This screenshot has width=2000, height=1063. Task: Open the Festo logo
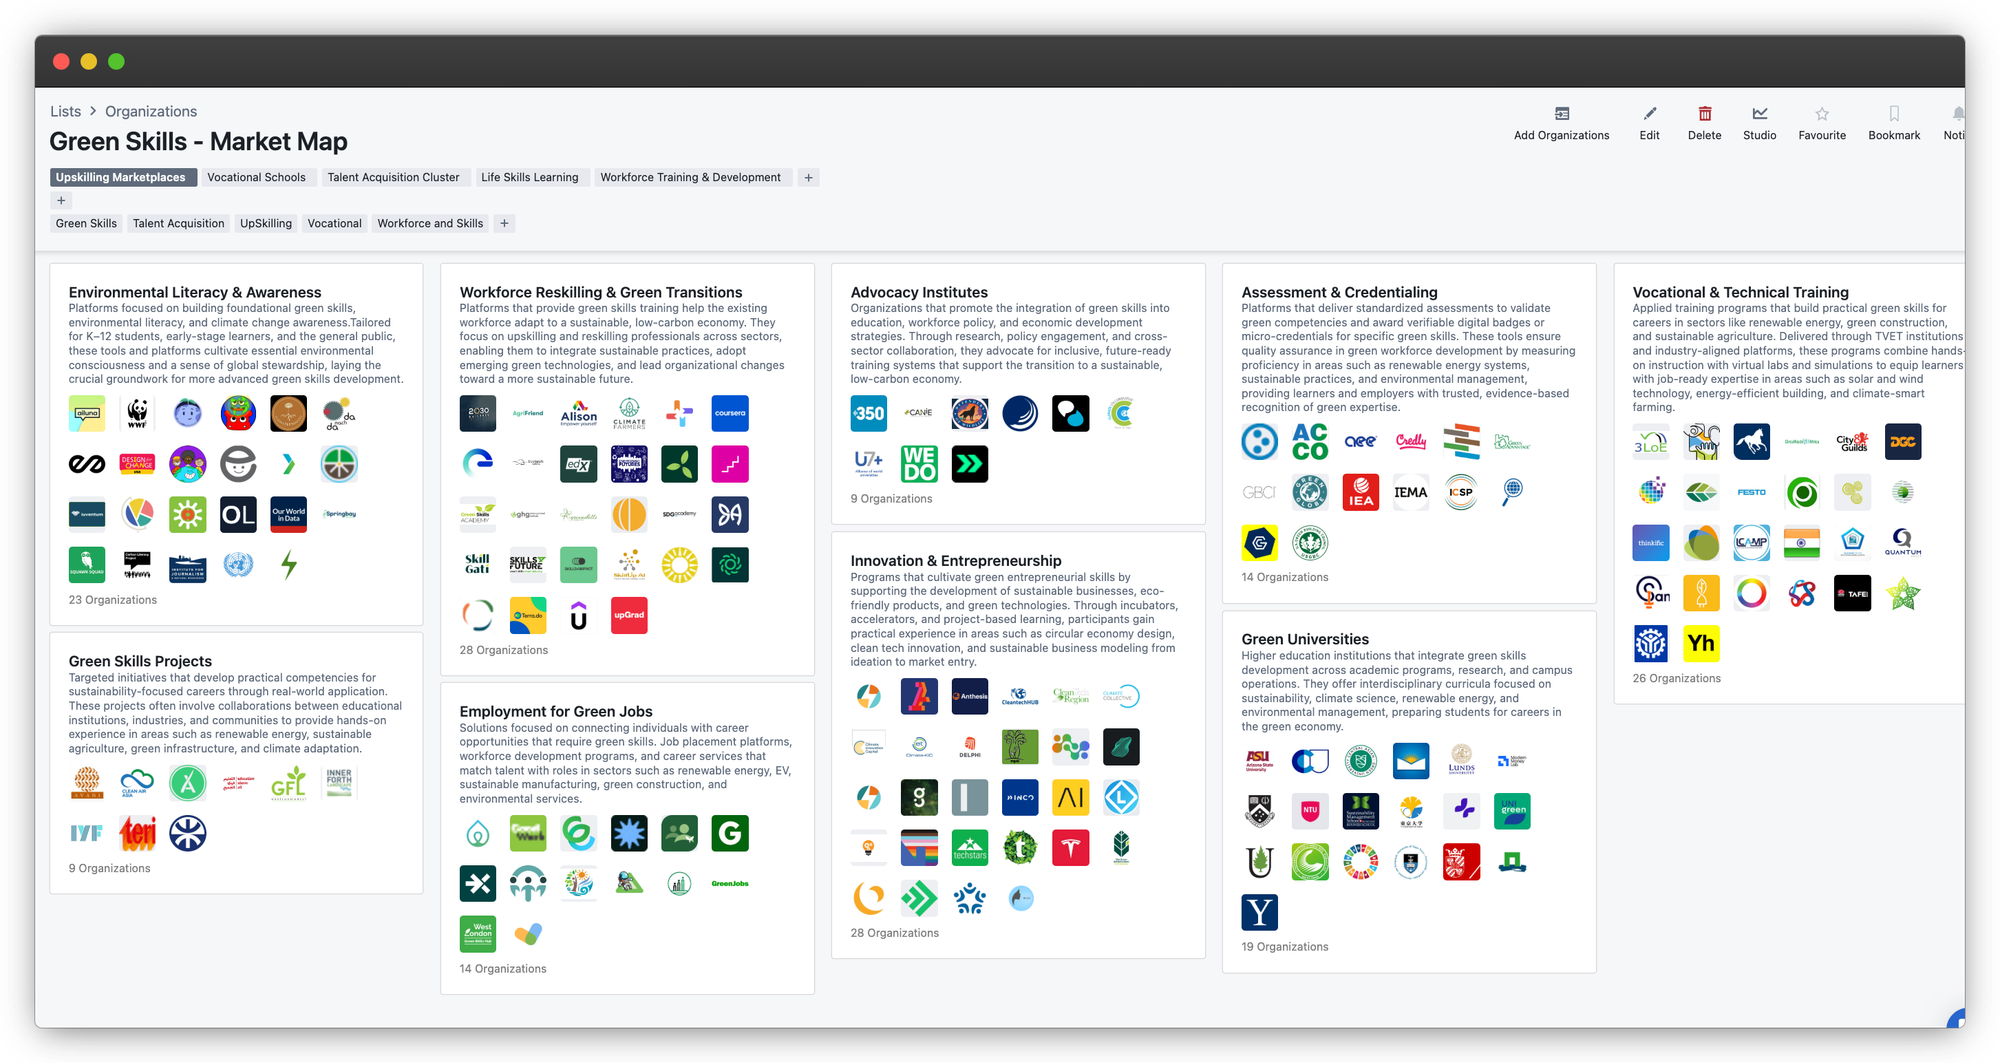[1751, 492]
